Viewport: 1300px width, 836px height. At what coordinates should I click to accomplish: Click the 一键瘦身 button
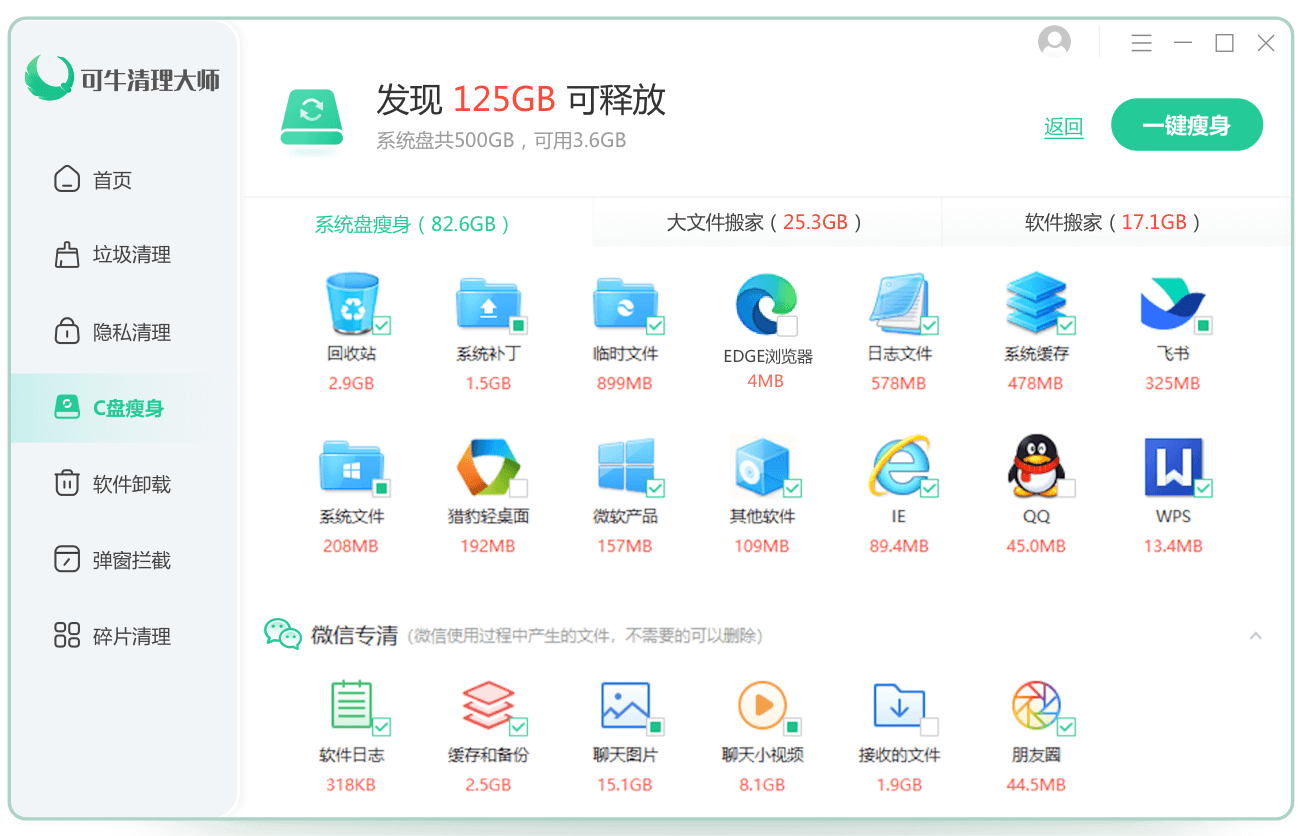(1187, 125)
